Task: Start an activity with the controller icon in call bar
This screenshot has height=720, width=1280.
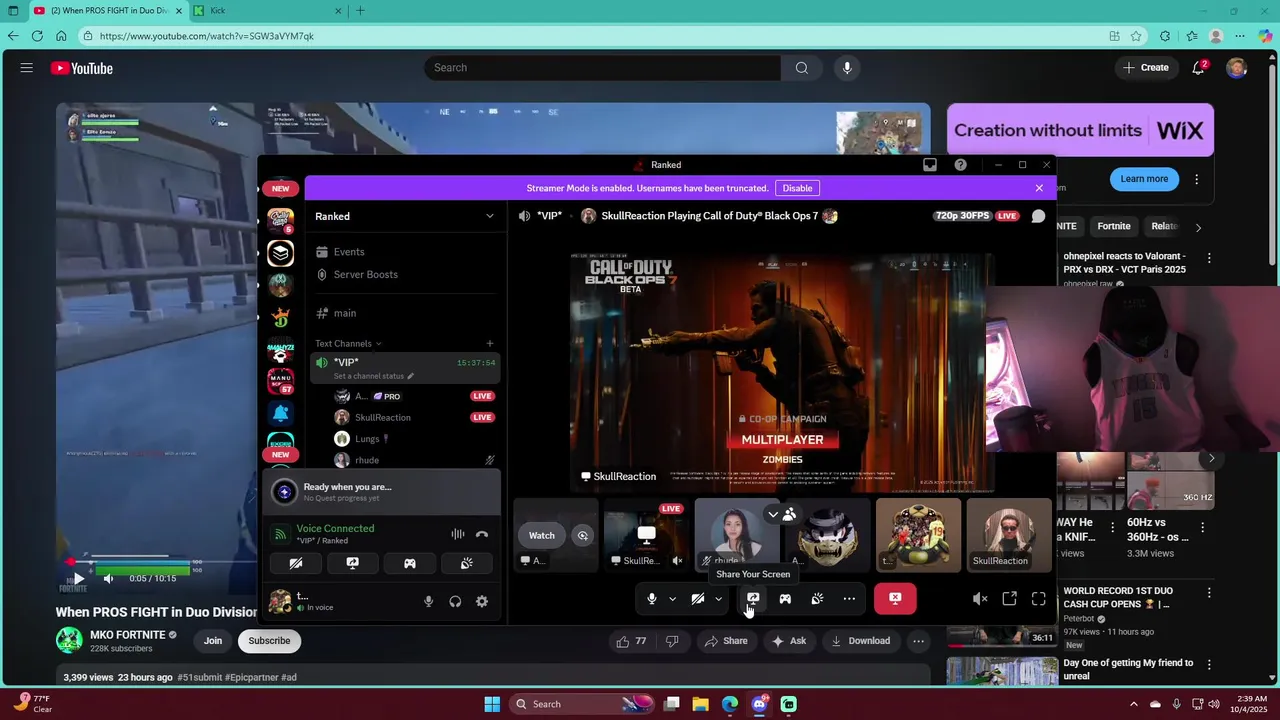Action: click(785, 599)
